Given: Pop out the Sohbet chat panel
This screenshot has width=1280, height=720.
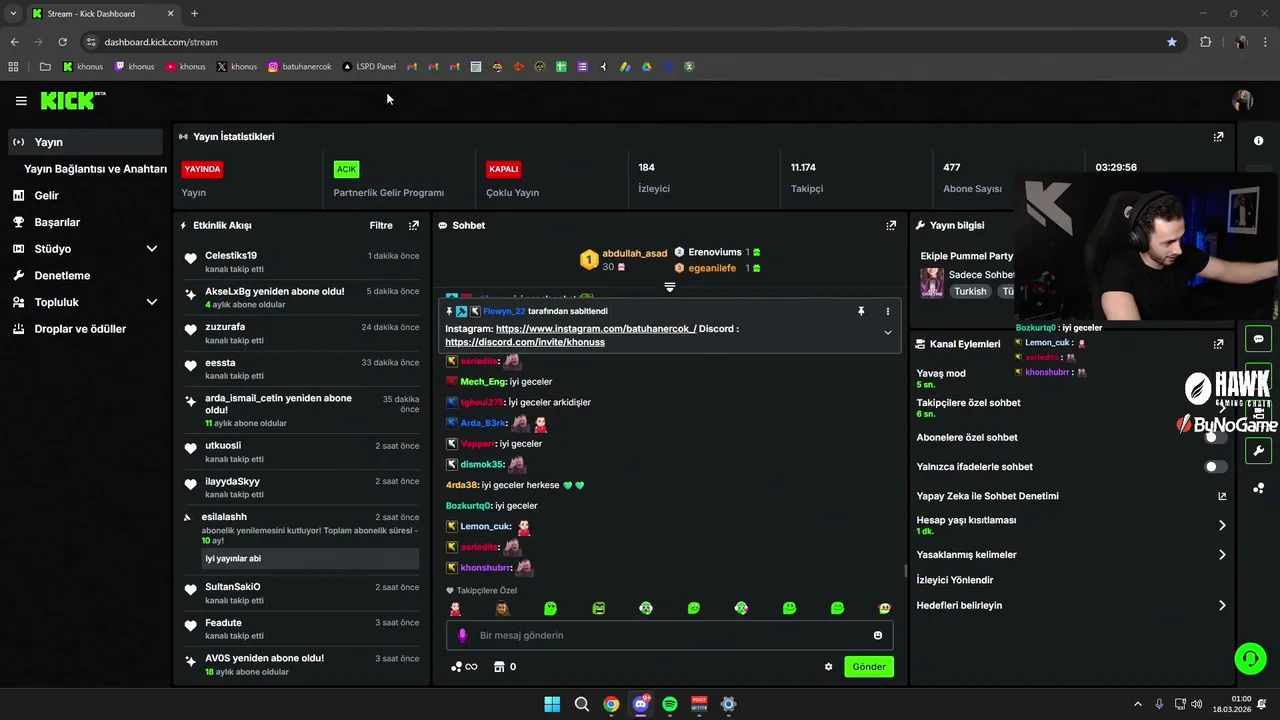Looking at the screenshot, I should pyautogui.click(x=891, y=226).
